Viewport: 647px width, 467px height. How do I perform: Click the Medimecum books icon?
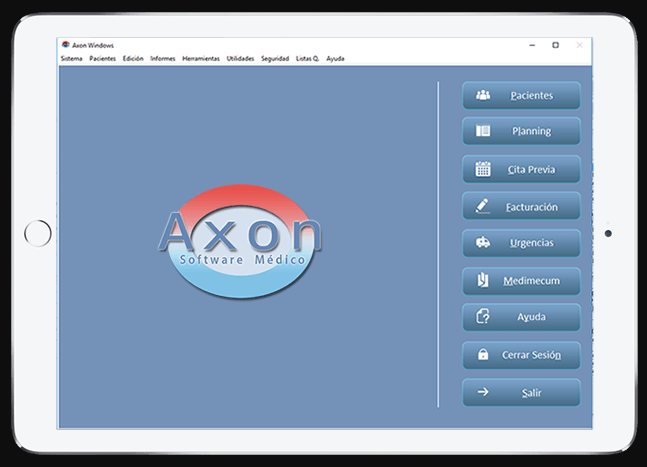pos(483,280)
